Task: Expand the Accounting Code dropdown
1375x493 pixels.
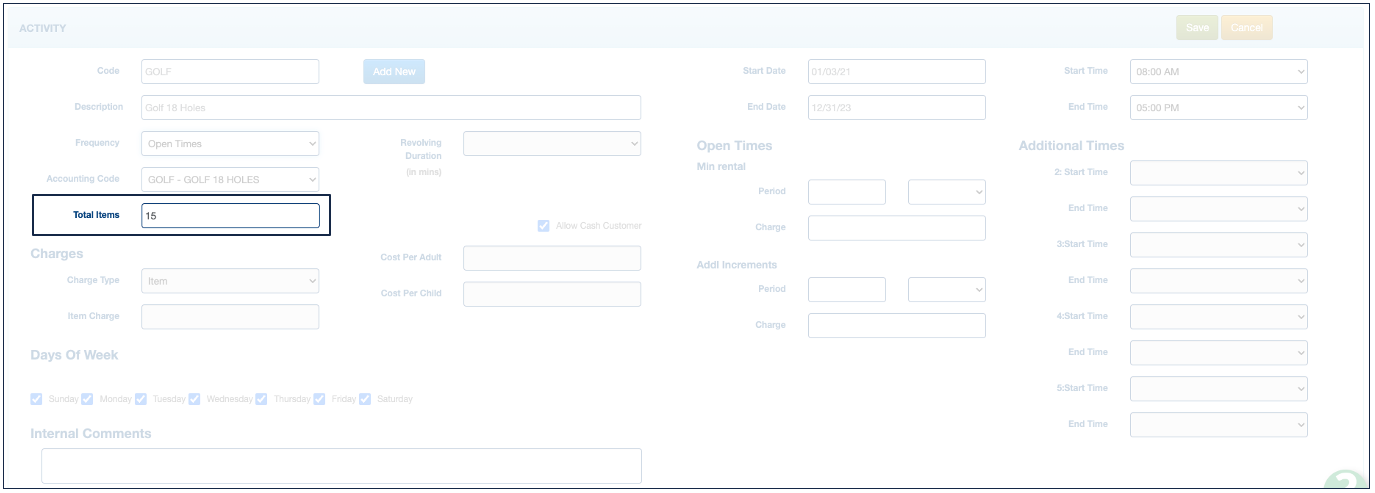Action: click(x=230, y=180)
